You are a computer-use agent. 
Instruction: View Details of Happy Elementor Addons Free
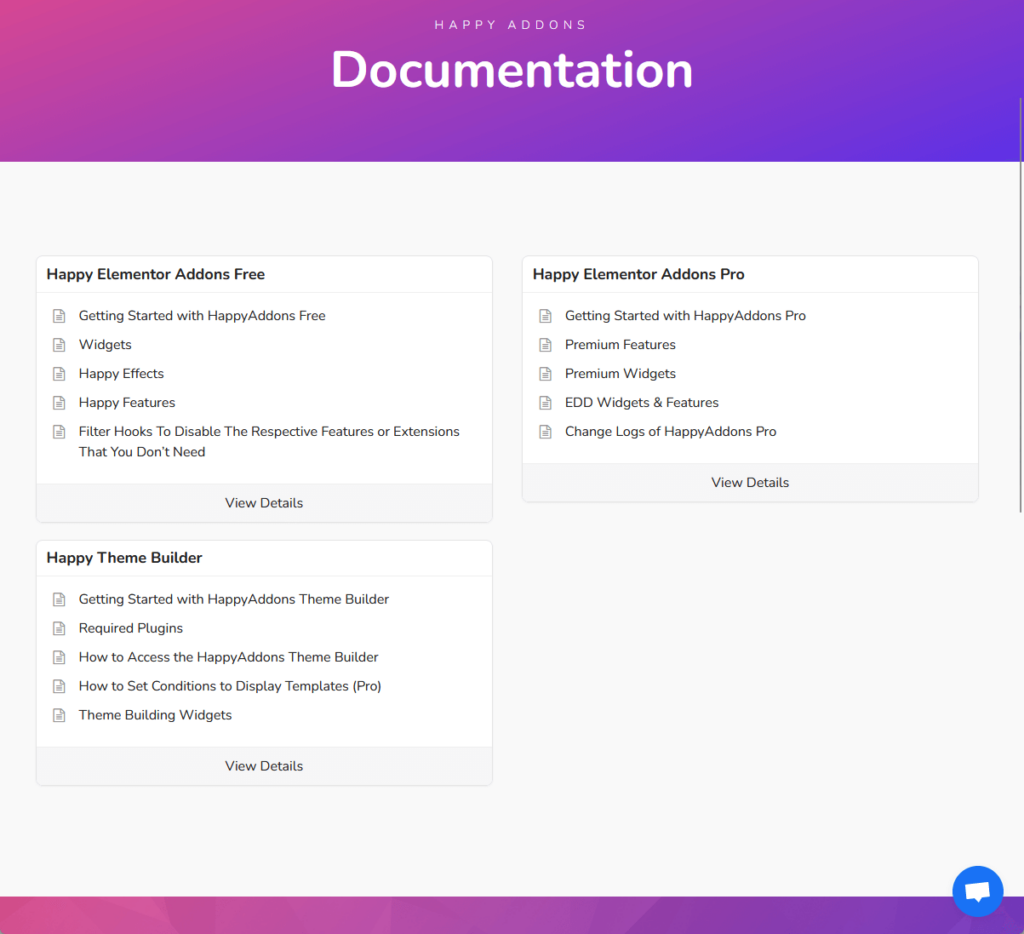(264, 503)
